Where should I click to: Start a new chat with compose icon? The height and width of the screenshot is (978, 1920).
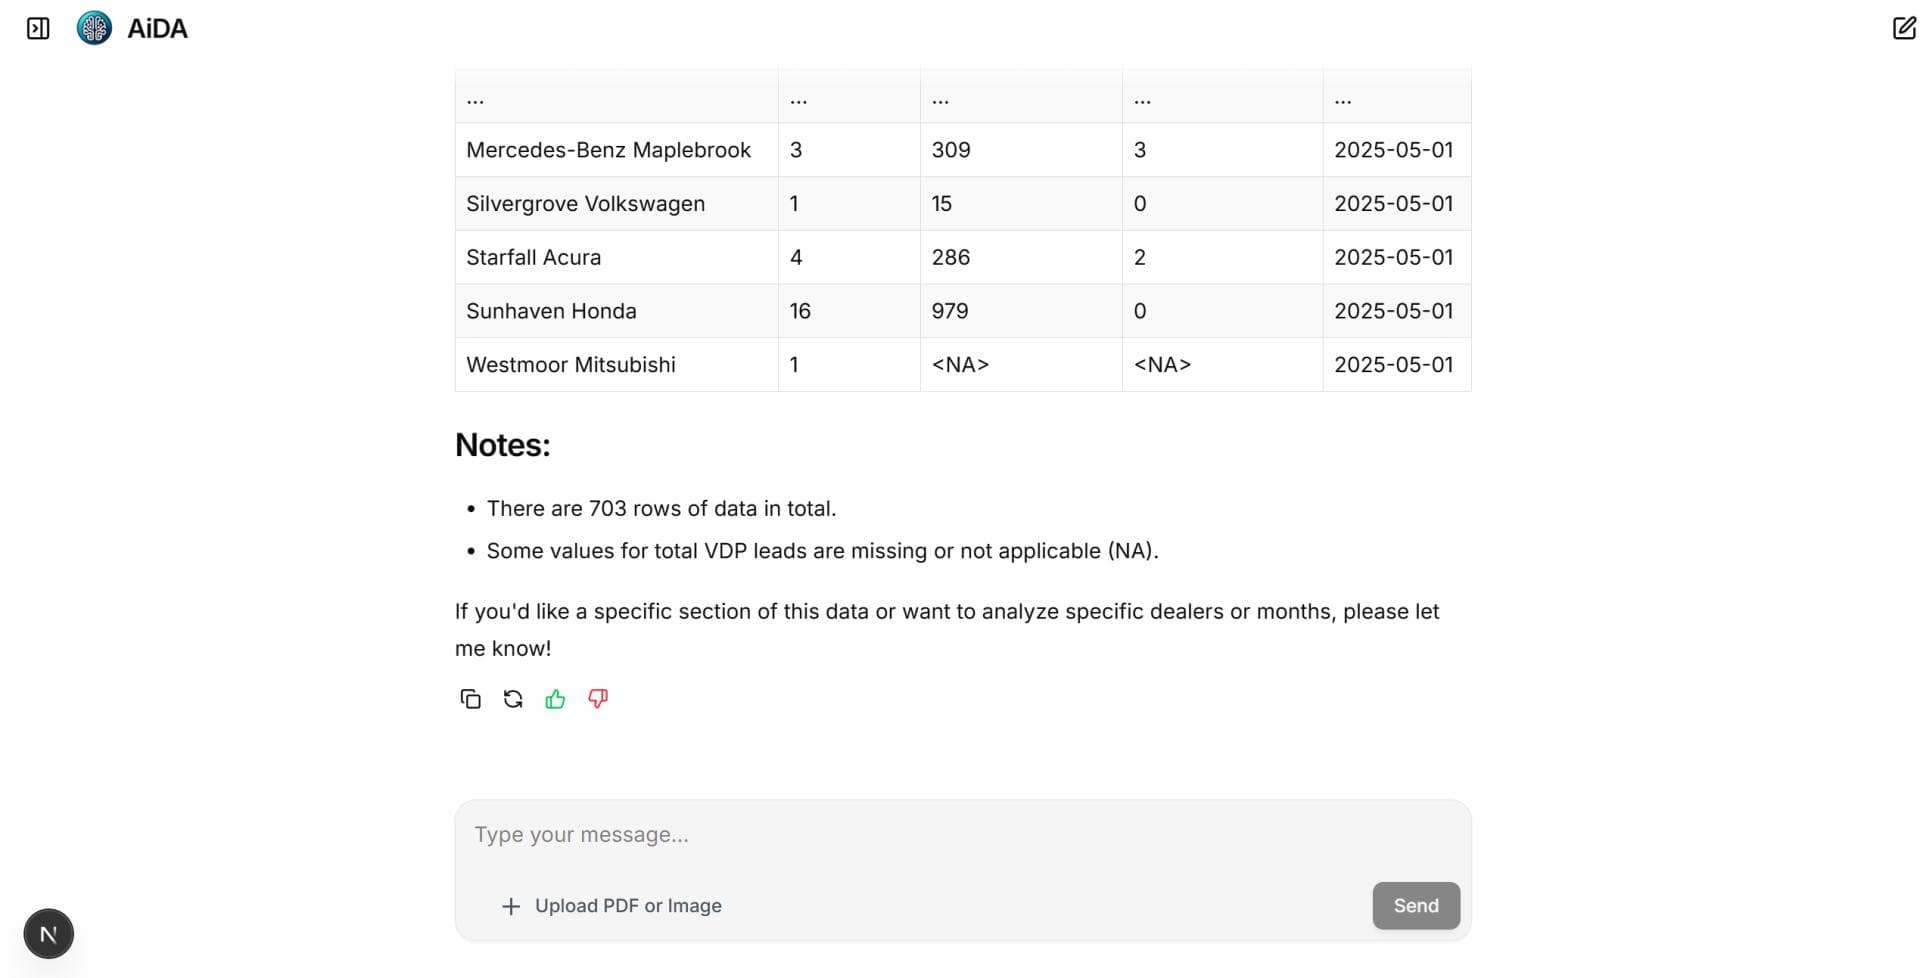click(1904, 28)
